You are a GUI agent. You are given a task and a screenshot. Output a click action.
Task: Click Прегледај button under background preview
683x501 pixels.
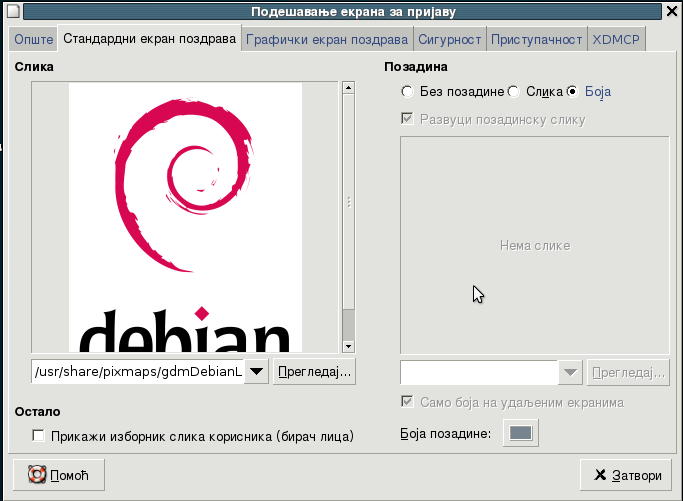(628, 372)
